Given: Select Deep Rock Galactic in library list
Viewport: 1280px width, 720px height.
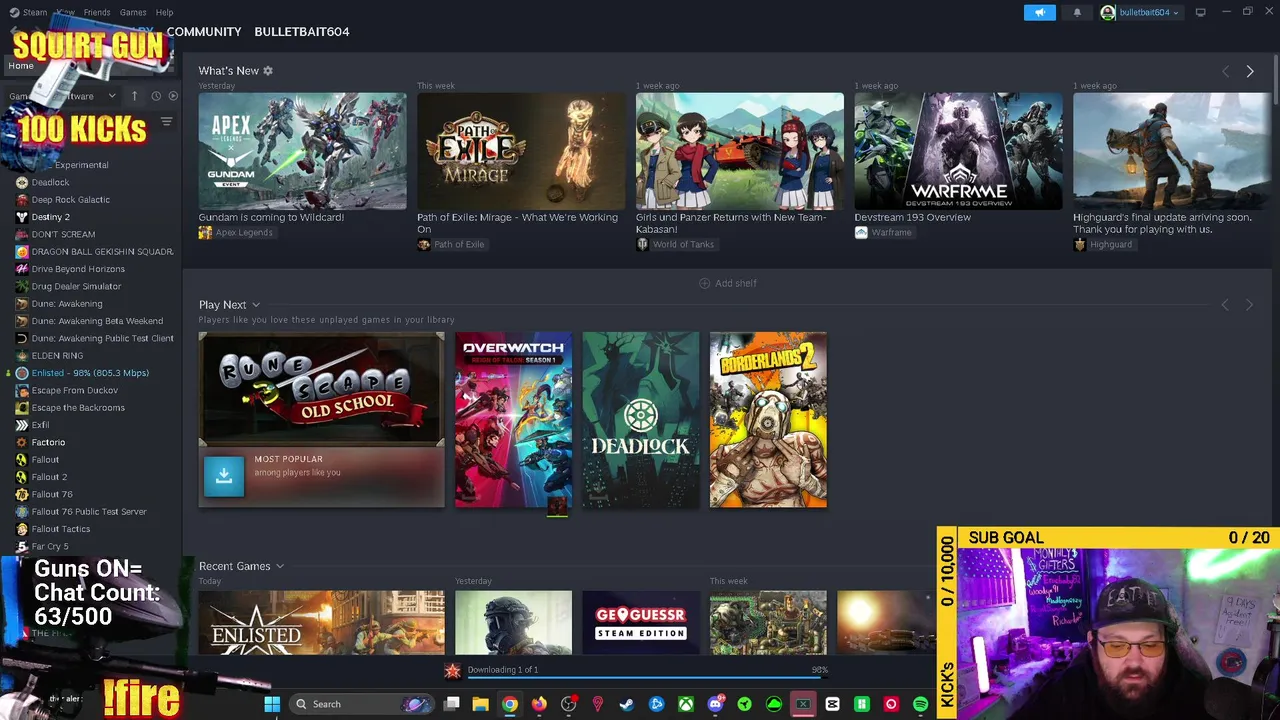Looking at the screenshot, I should point(70,200).
